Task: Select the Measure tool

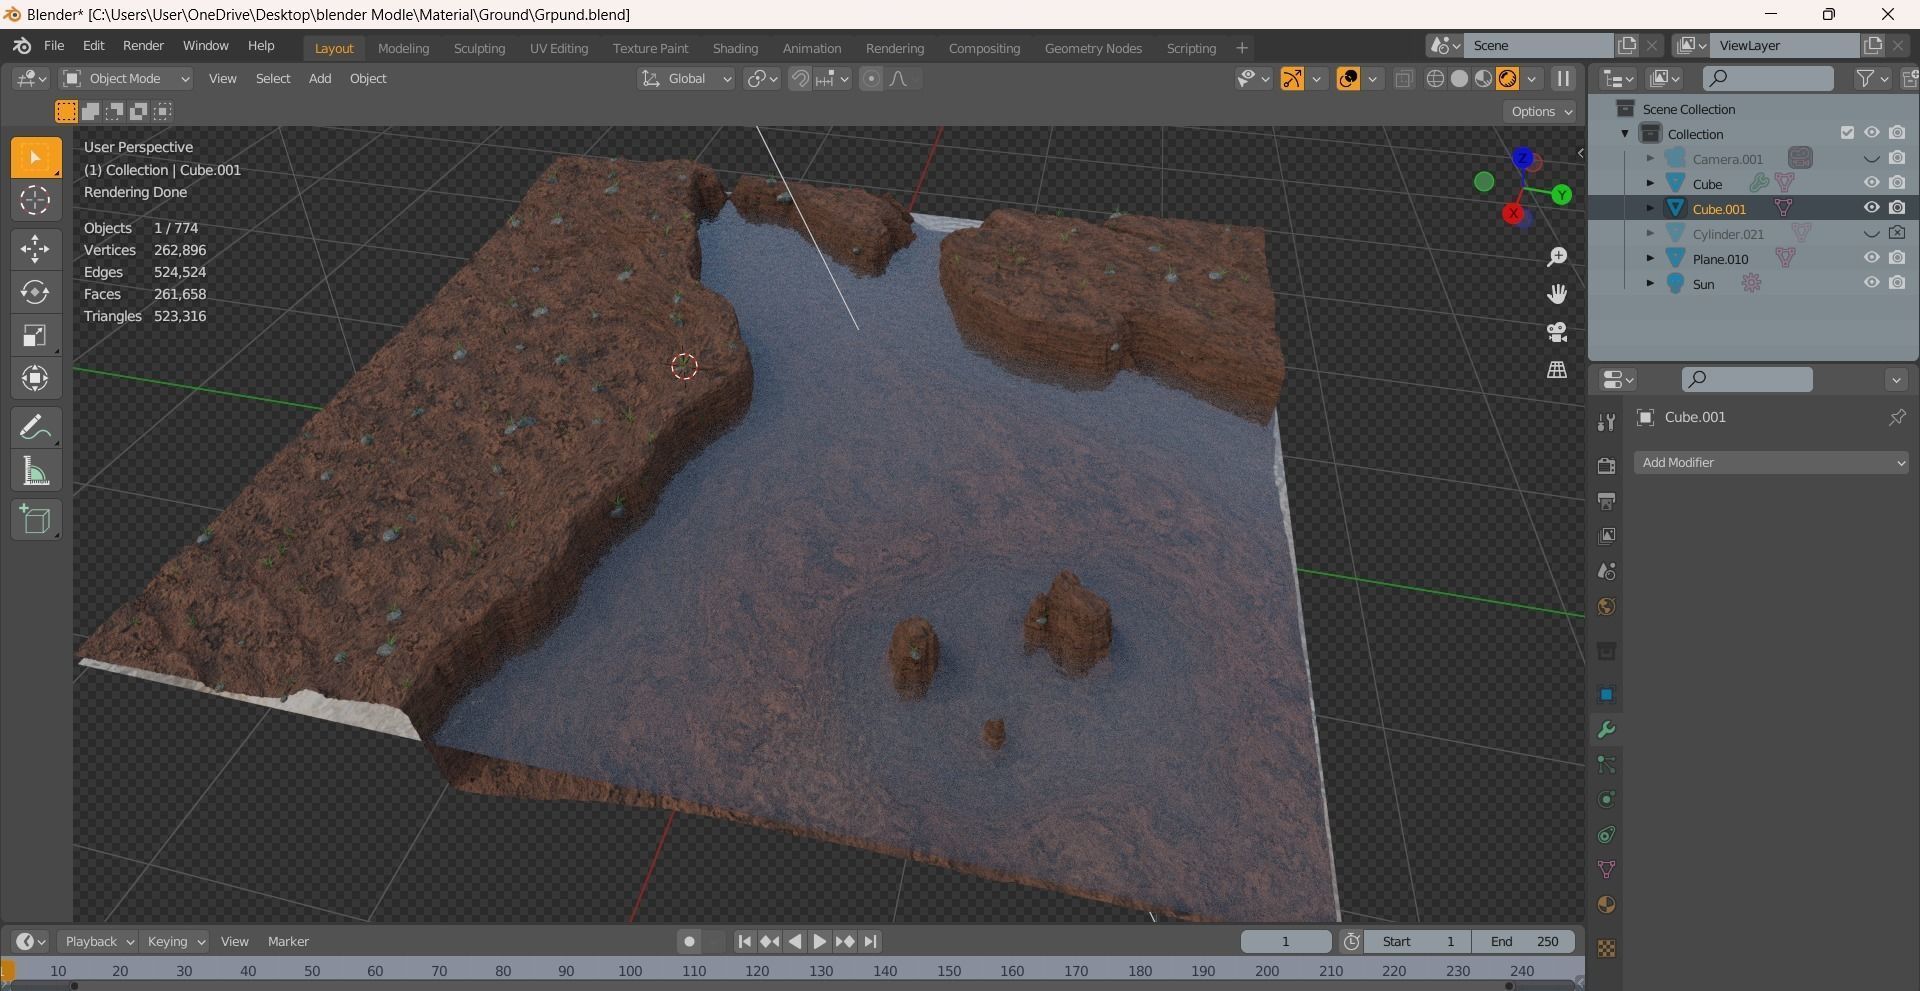Action: pyautogui.click(x=36, y=471)
